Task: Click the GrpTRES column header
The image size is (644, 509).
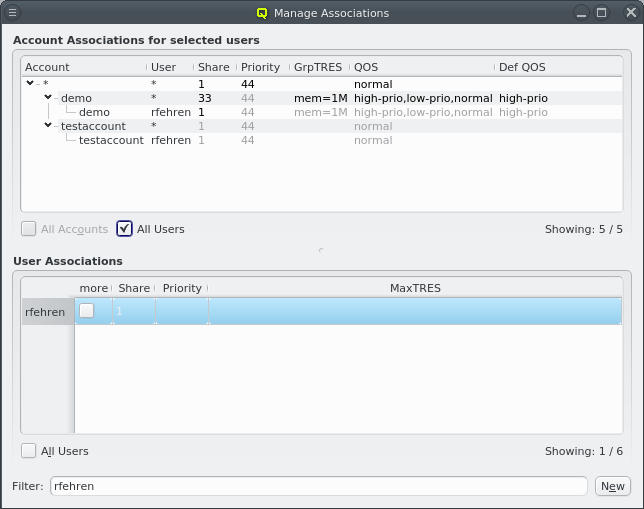Action: [x=320, y=67]
